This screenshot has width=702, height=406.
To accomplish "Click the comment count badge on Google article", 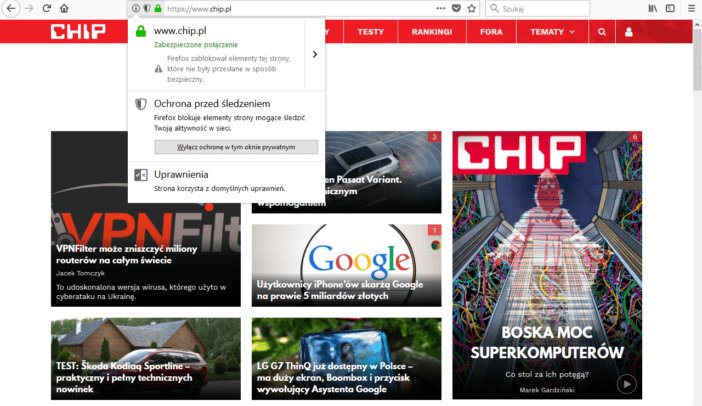I will point(434,230).
